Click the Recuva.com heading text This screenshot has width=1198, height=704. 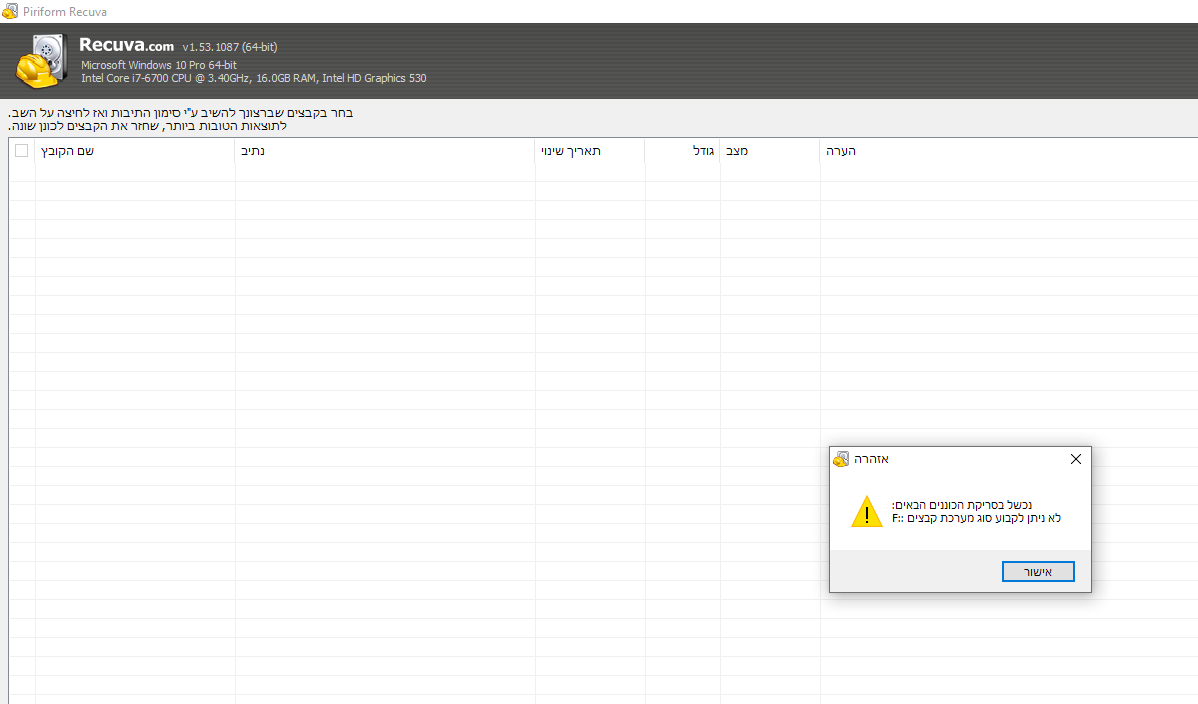point(126,45)
